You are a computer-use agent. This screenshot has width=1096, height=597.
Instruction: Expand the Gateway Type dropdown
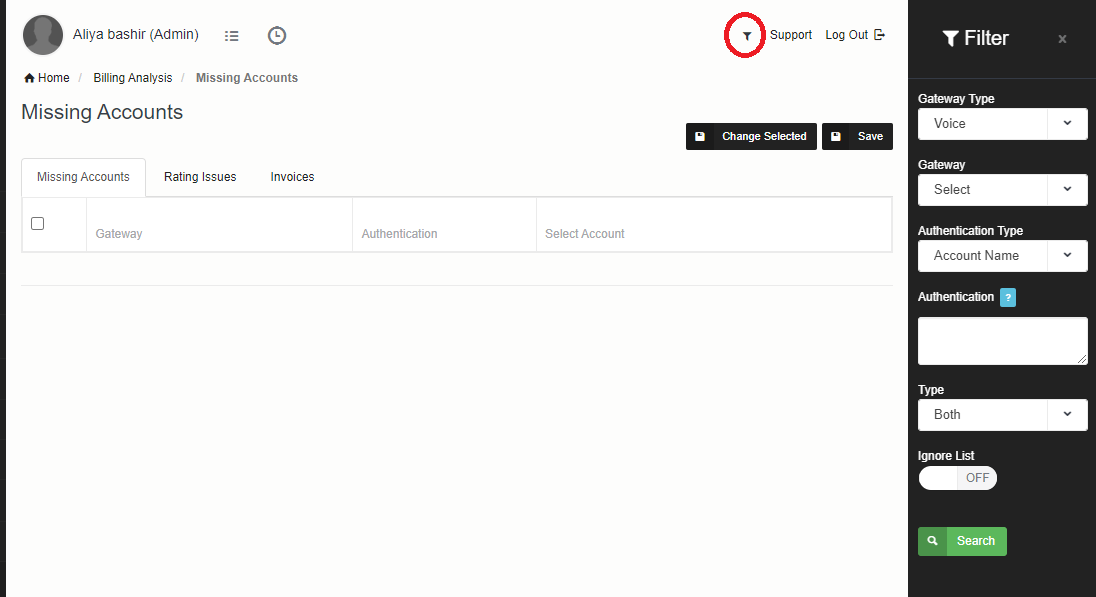(1002, 124)
